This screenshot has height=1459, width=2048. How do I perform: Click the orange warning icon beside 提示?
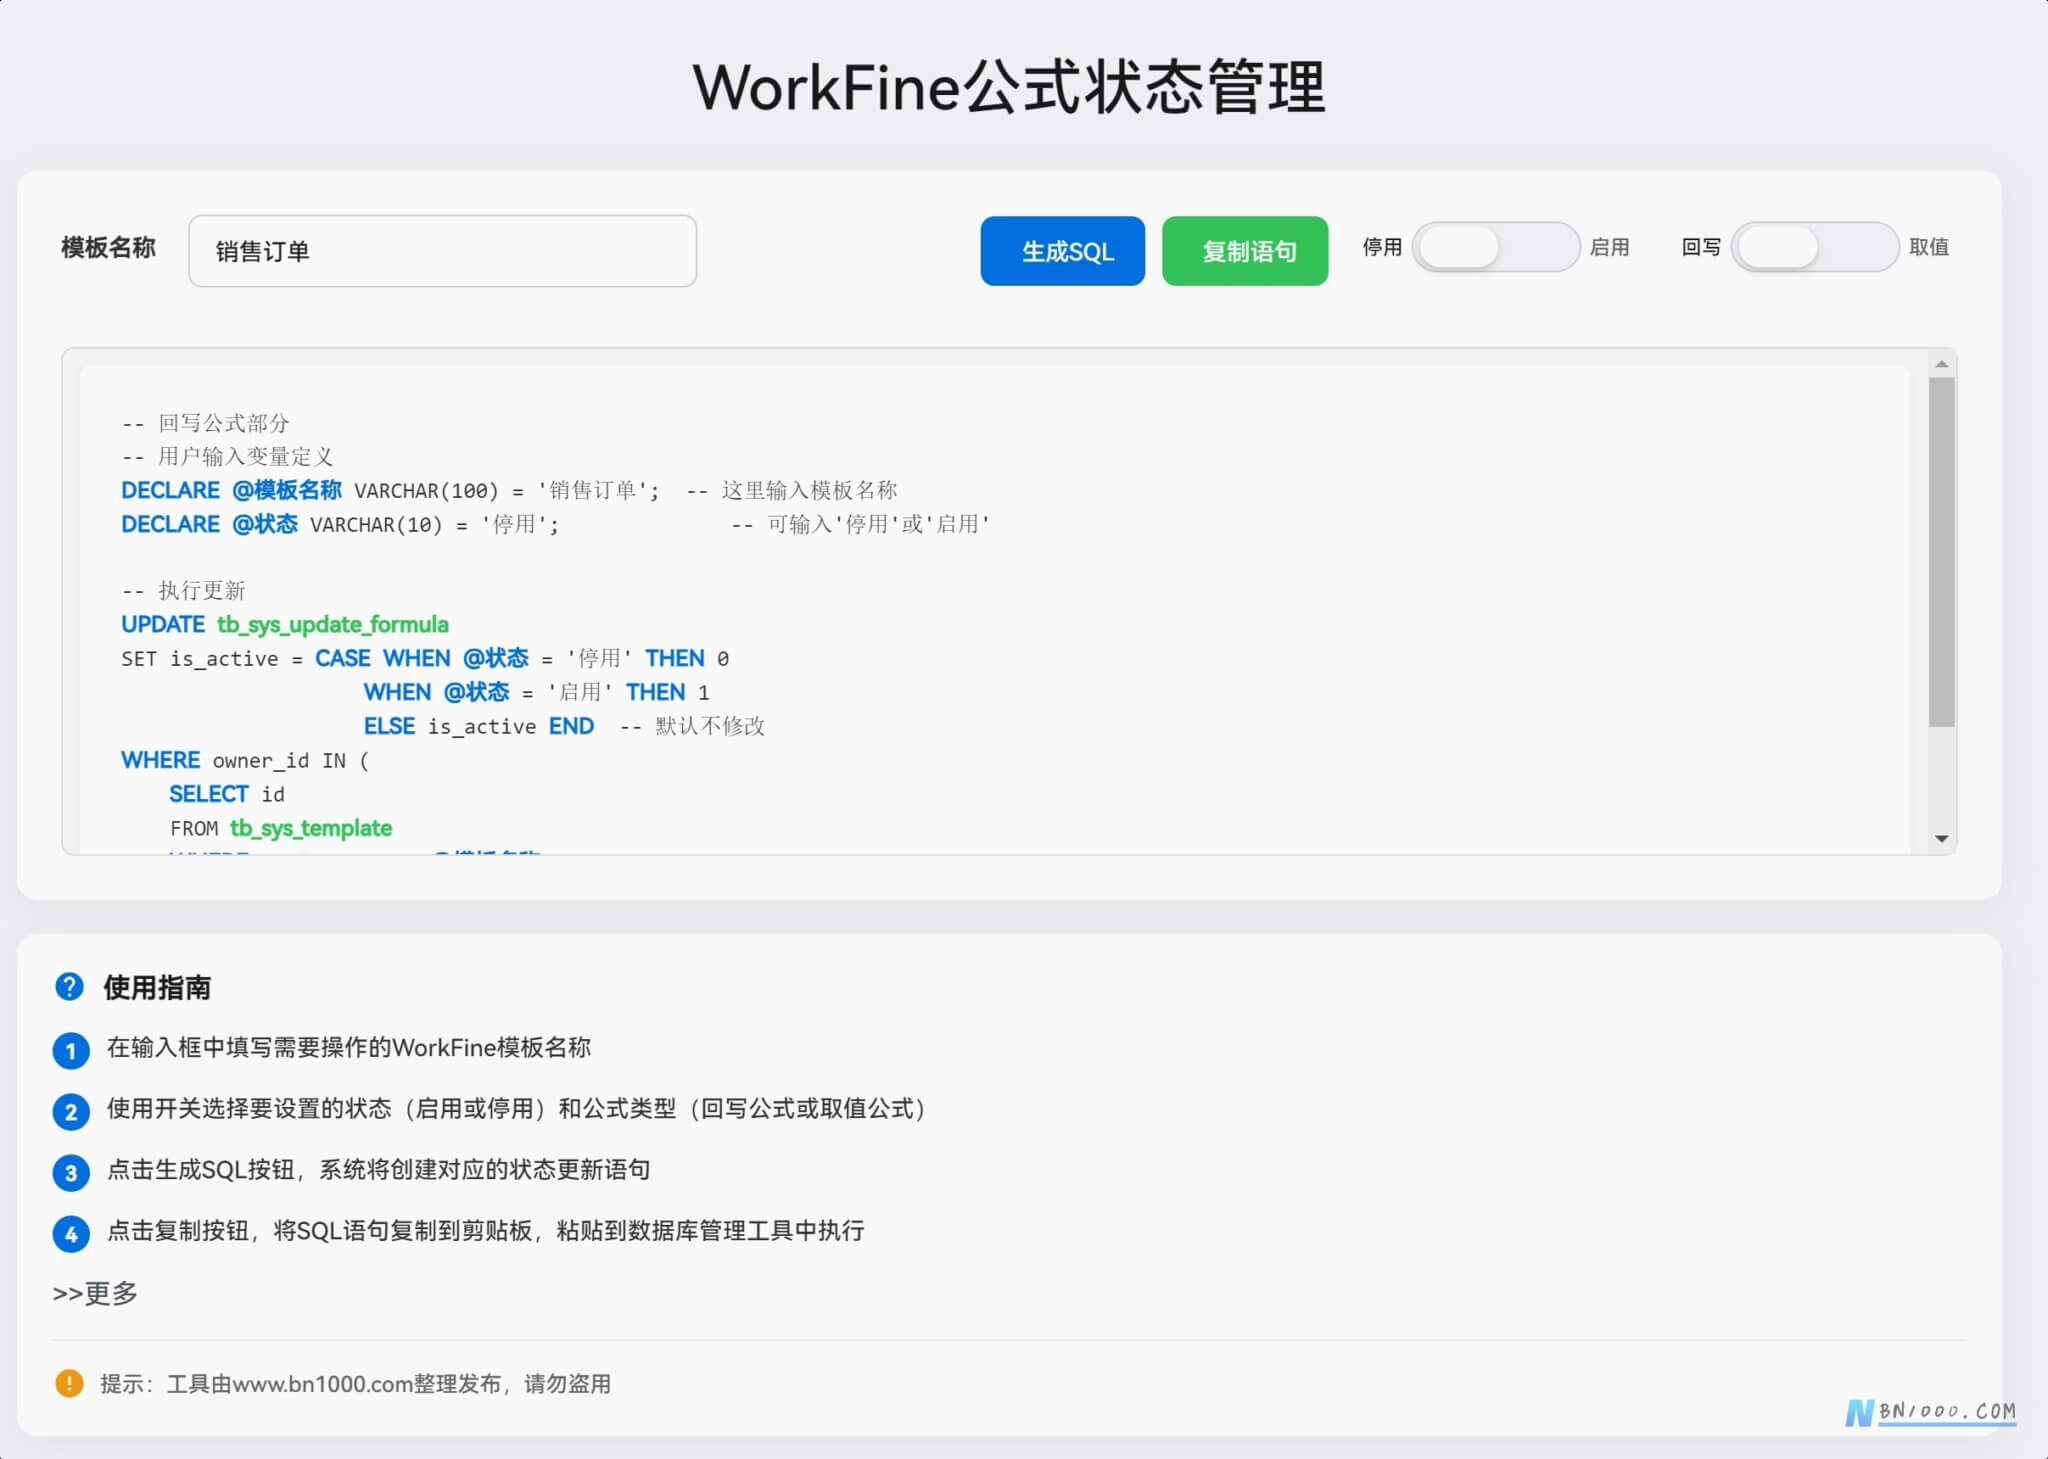[x=69, y=1383]
